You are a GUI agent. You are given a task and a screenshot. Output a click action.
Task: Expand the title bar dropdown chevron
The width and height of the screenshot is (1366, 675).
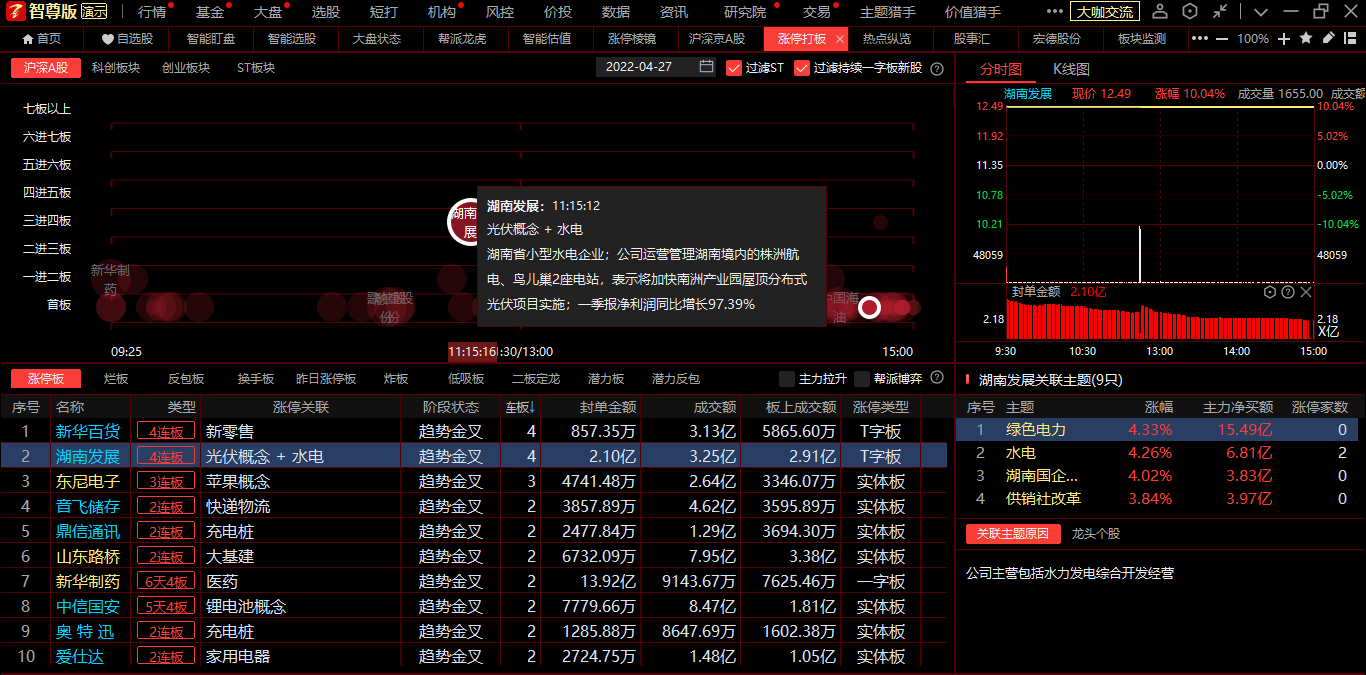point(1260,12)
